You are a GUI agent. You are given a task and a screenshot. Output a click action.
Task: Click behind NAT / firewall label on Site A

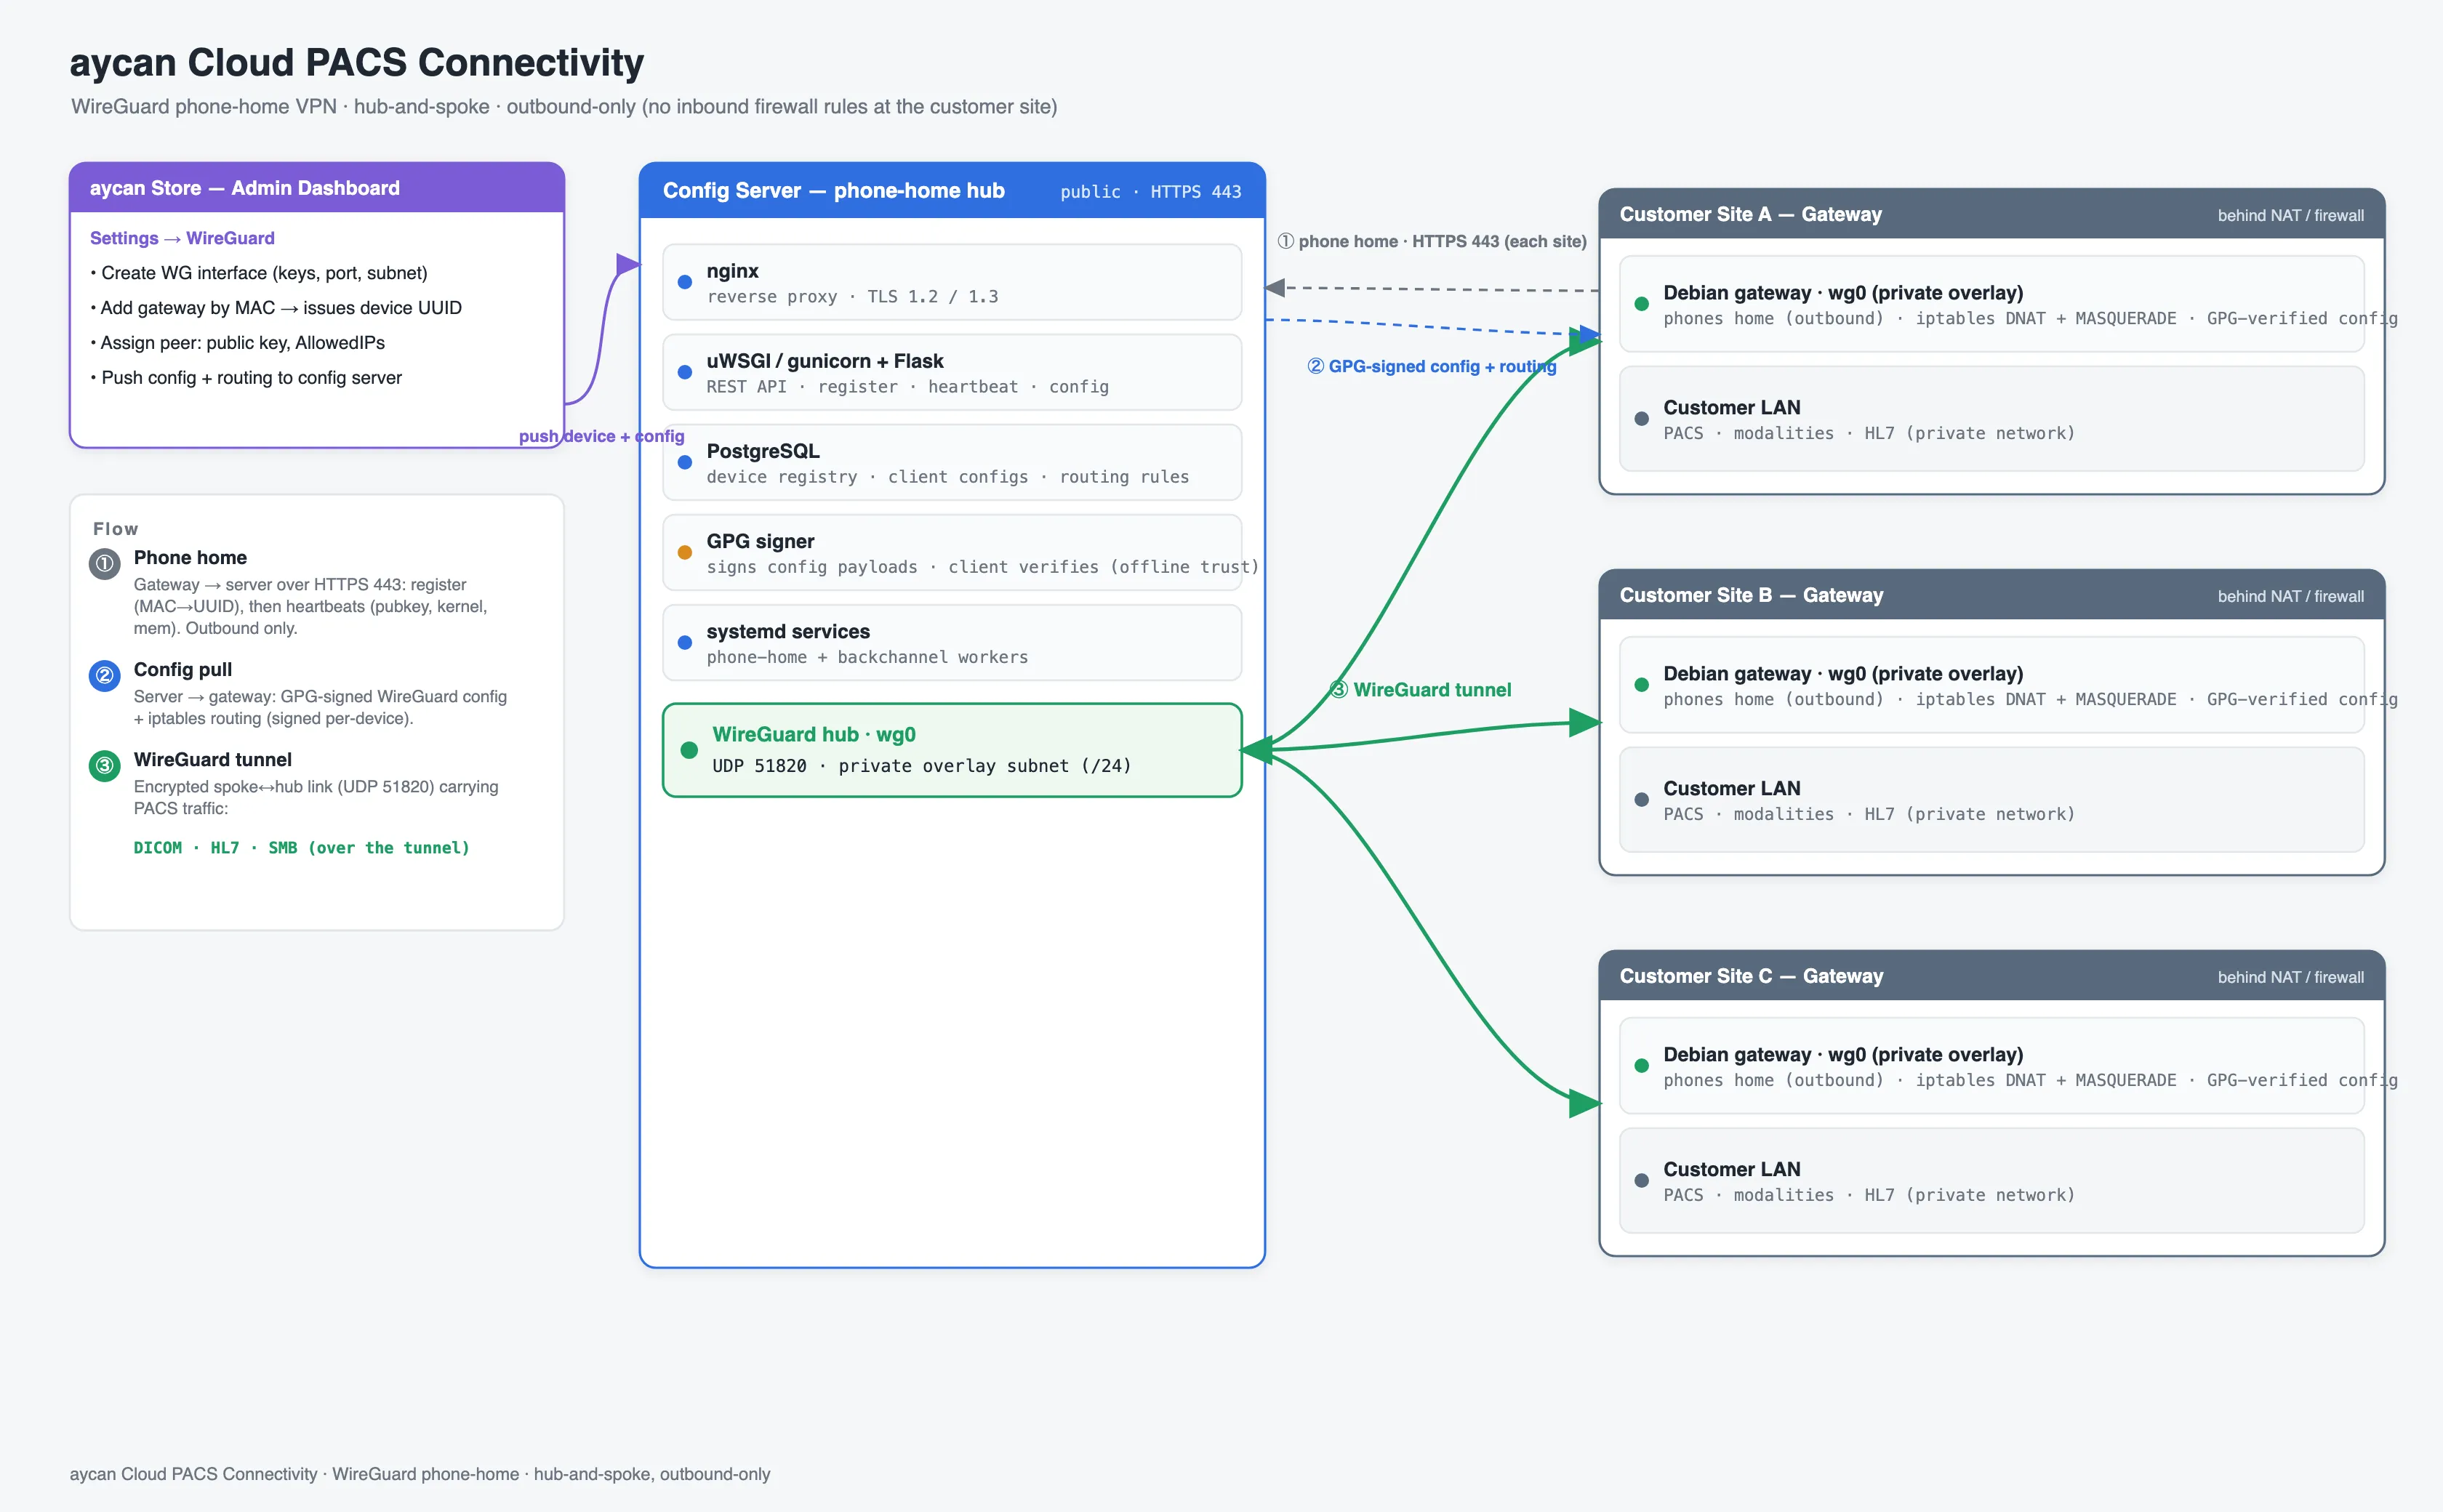(2290, 215)
